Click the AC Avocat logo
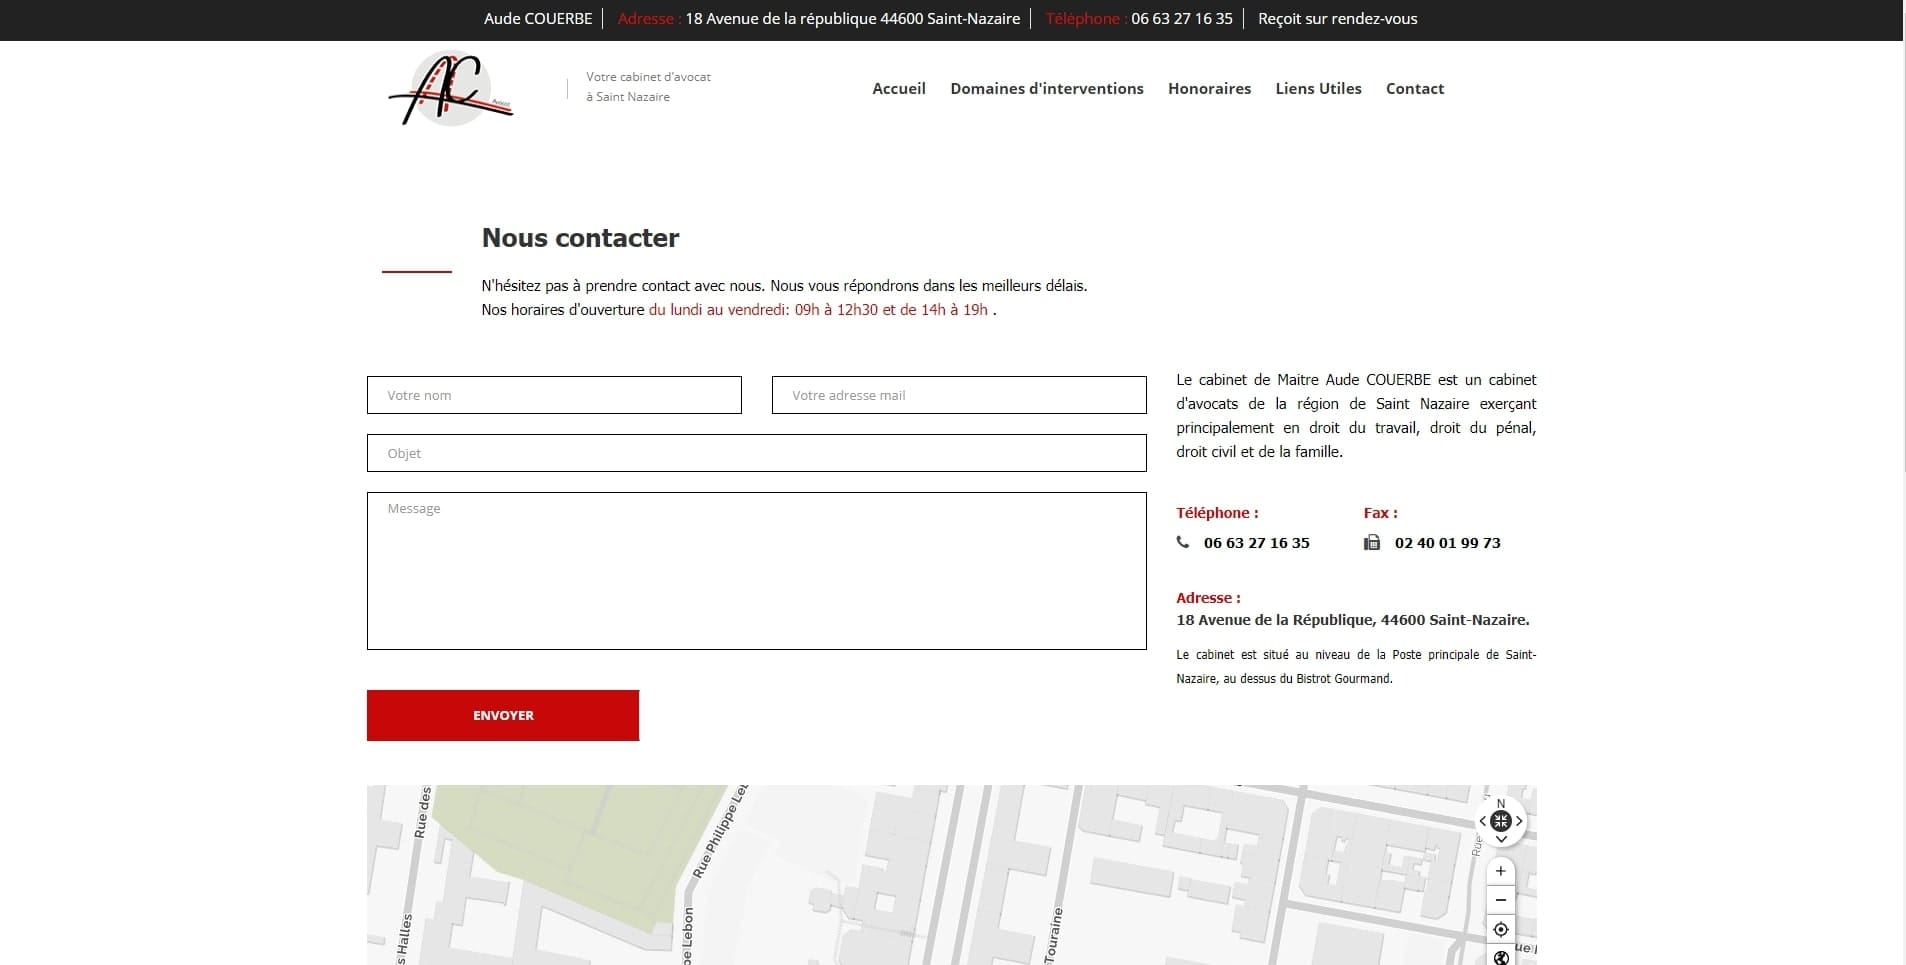Image resolution: width=1906 pixels, height=965 pixels. coord(451,88)
